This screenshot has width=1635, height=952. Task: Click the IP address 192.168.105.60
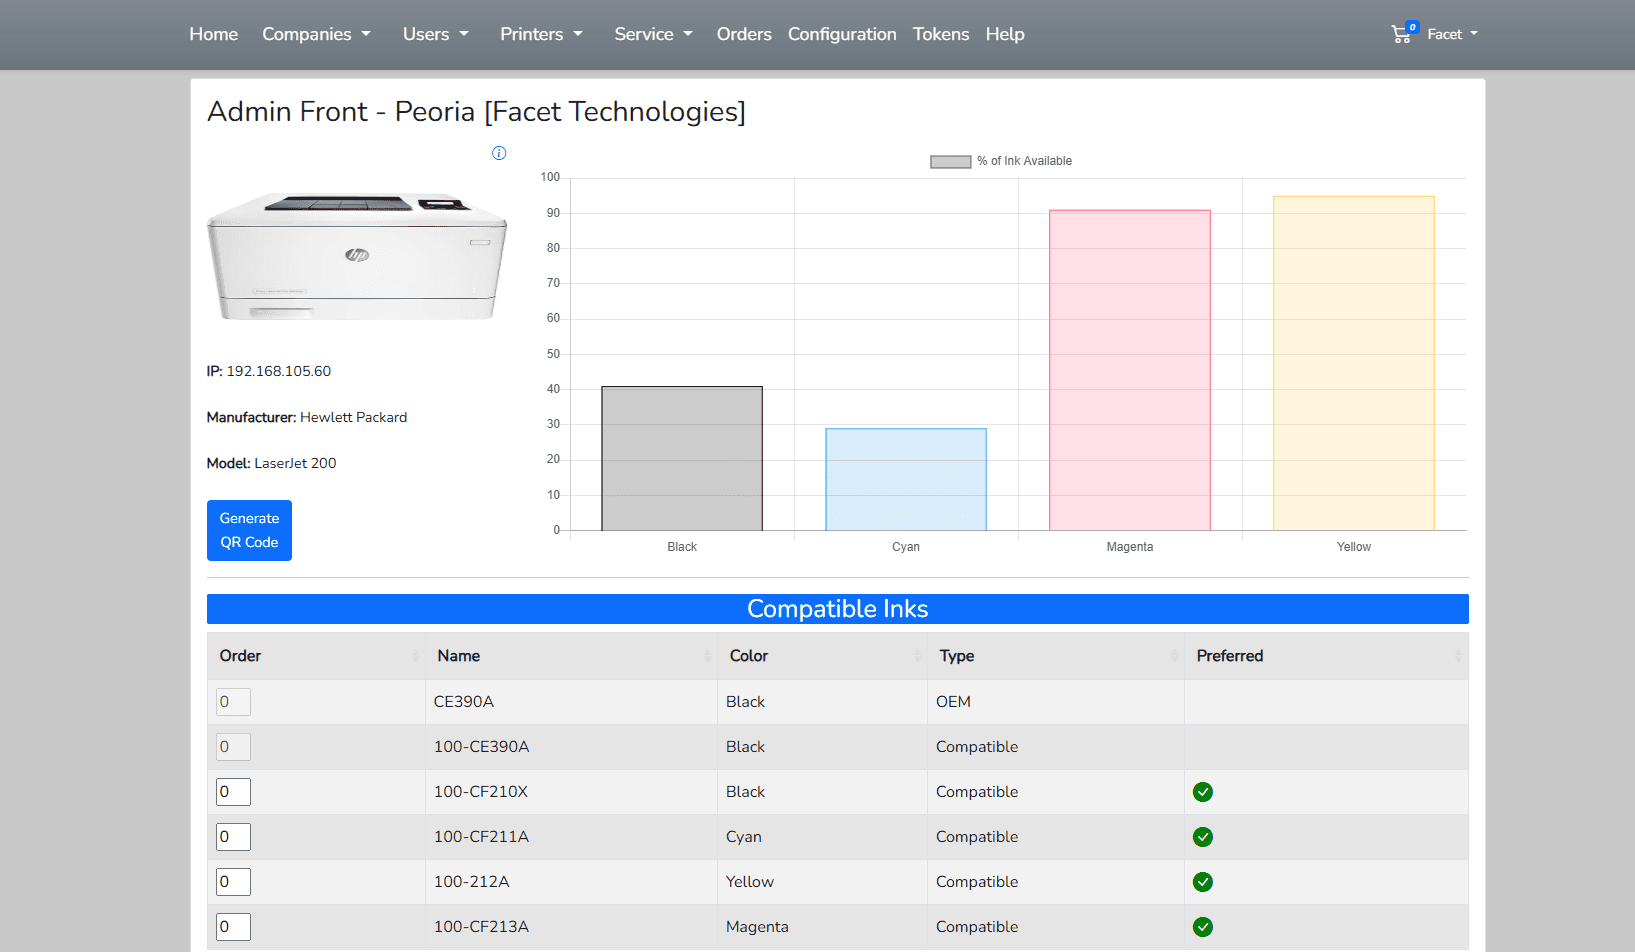(x=279, y=371)
